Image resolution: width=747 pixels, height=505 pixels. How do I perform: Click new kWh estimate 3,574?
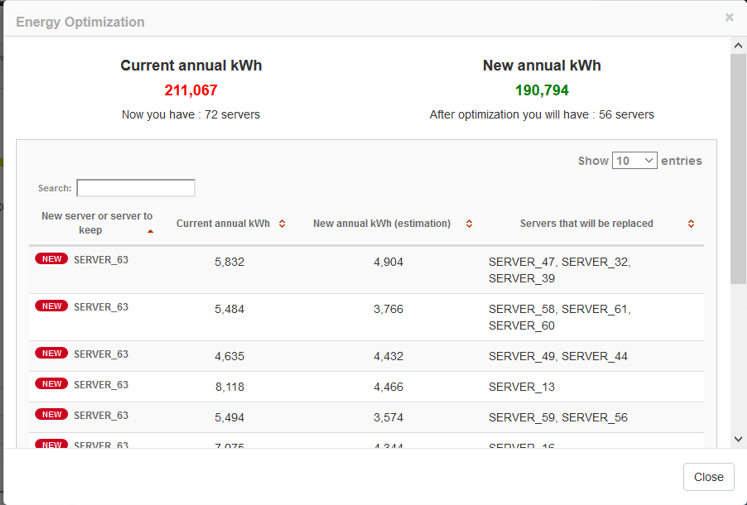(388, 417)
